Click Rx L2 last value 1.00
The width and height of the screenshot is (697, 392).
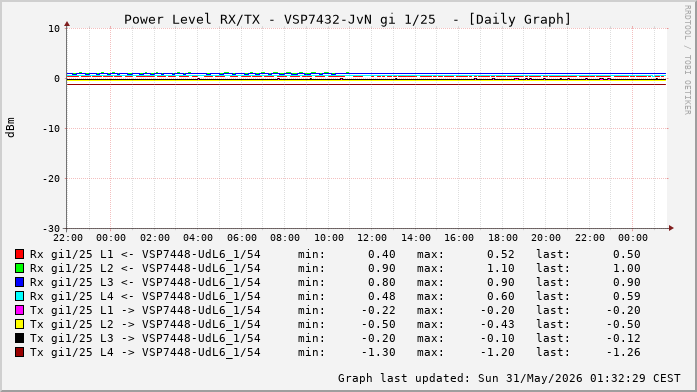[x=627, y=268]
